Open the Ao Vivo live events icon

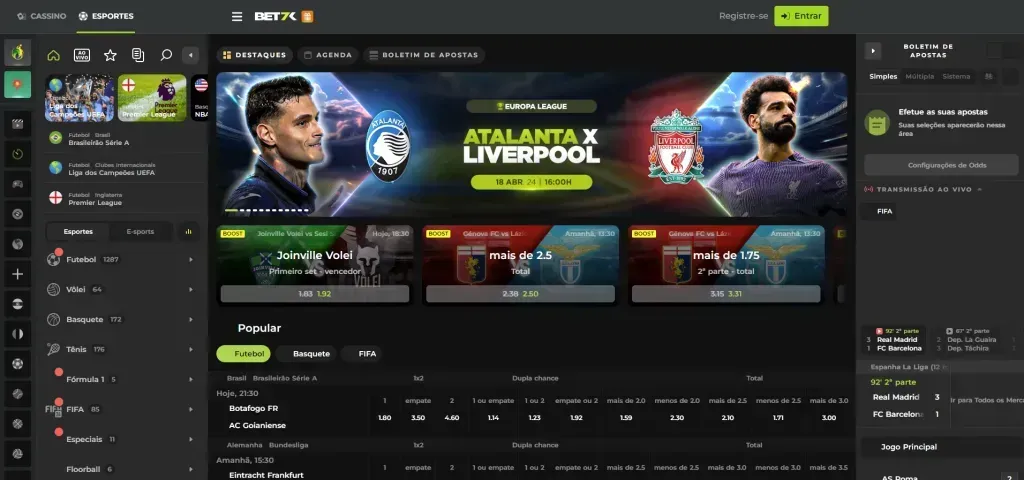pos(82,56)
